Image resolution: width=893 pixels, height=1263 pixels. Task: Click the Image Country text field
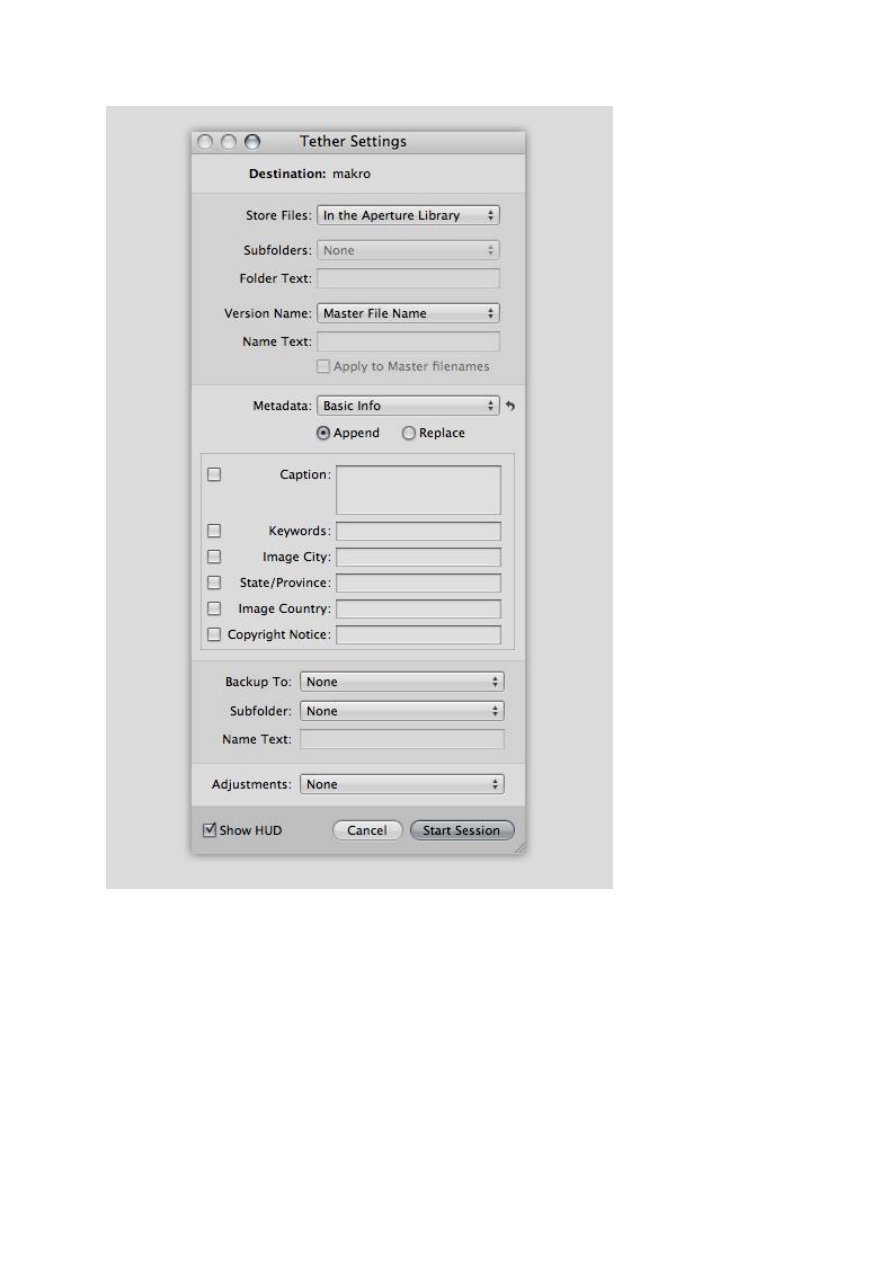(418, 609)
